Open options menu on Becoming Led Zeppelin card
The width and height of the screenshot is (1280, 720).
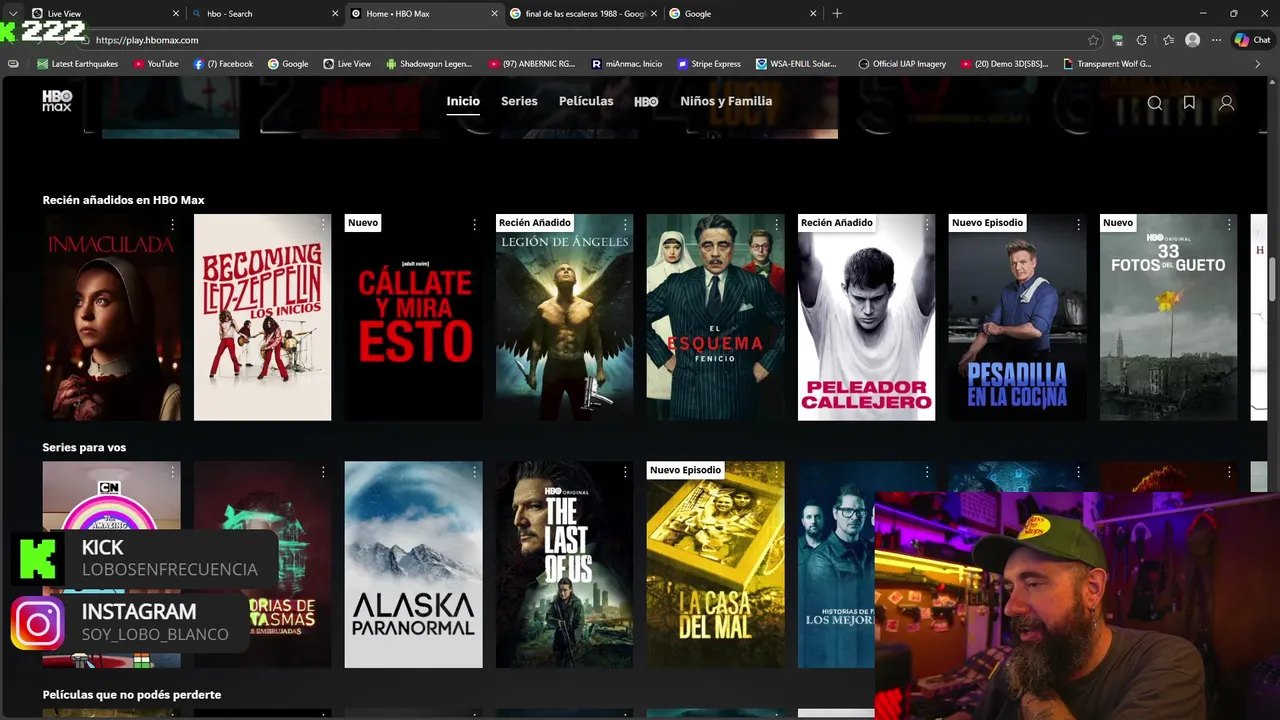(323, 225)
